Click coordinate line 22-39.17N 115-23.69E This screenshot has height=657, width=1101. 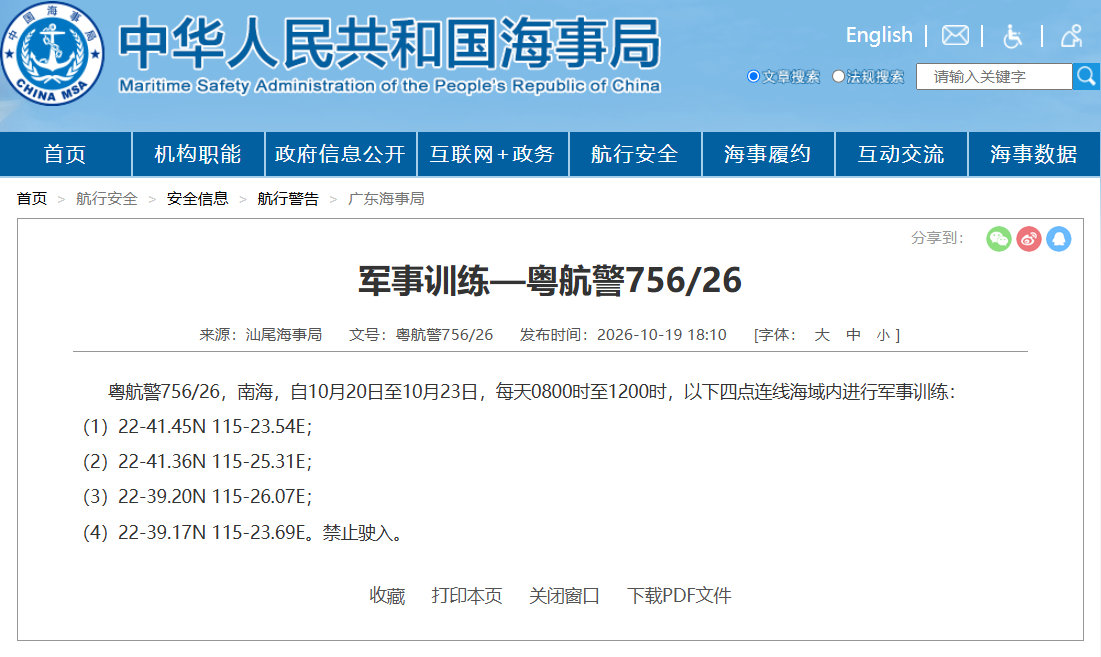213,533
